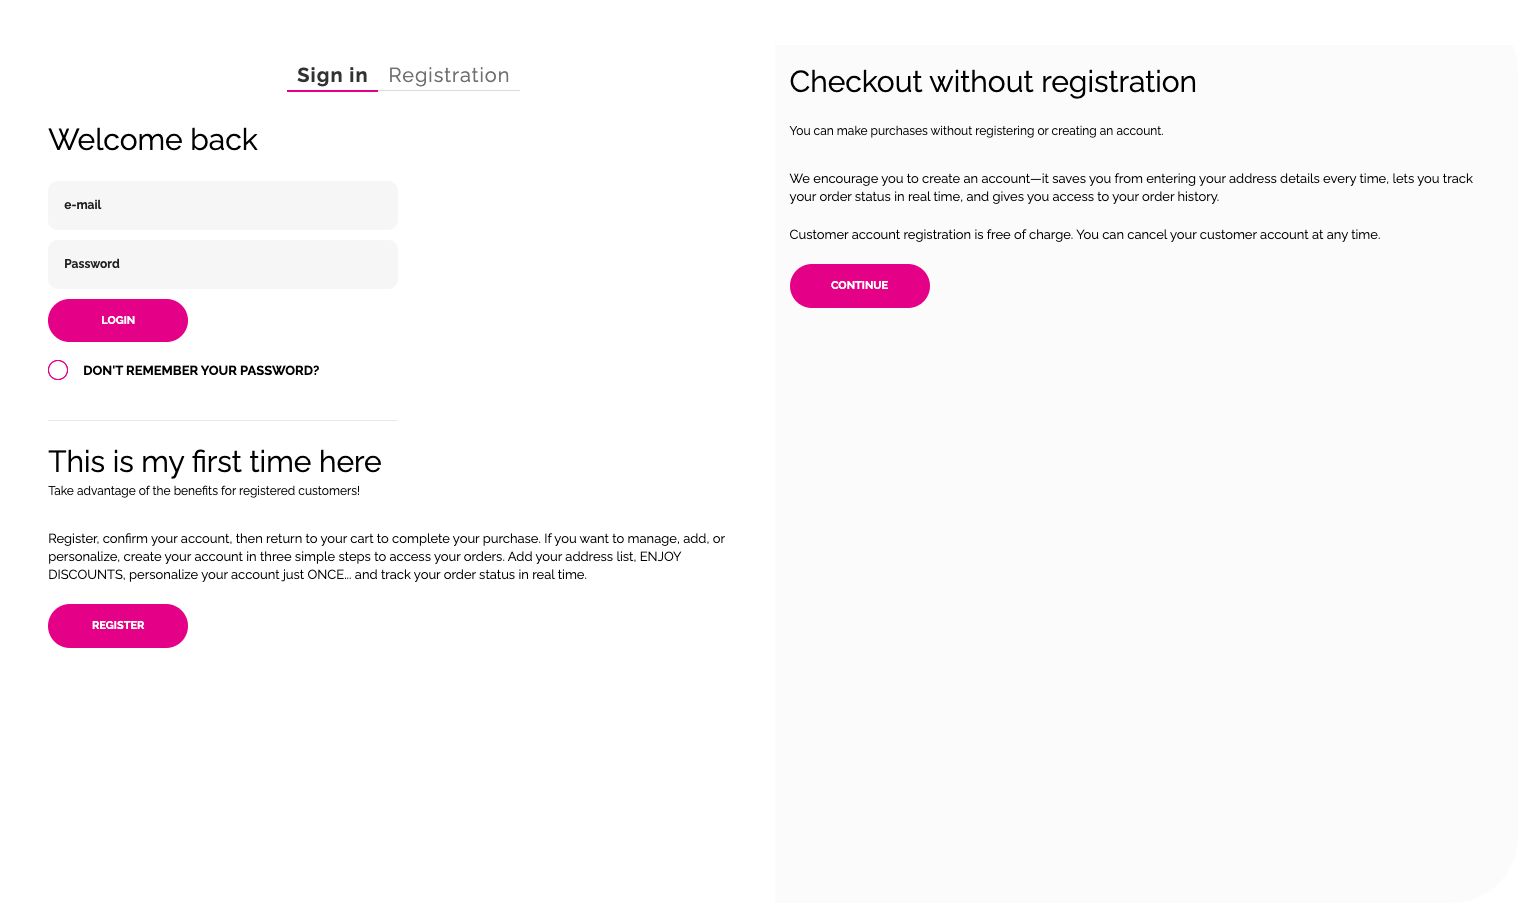Viewport: 1522px width, 911px height.
Task: Click the 'We encourage you to create an account' paragraph
Action: (x=1130, y=188)
